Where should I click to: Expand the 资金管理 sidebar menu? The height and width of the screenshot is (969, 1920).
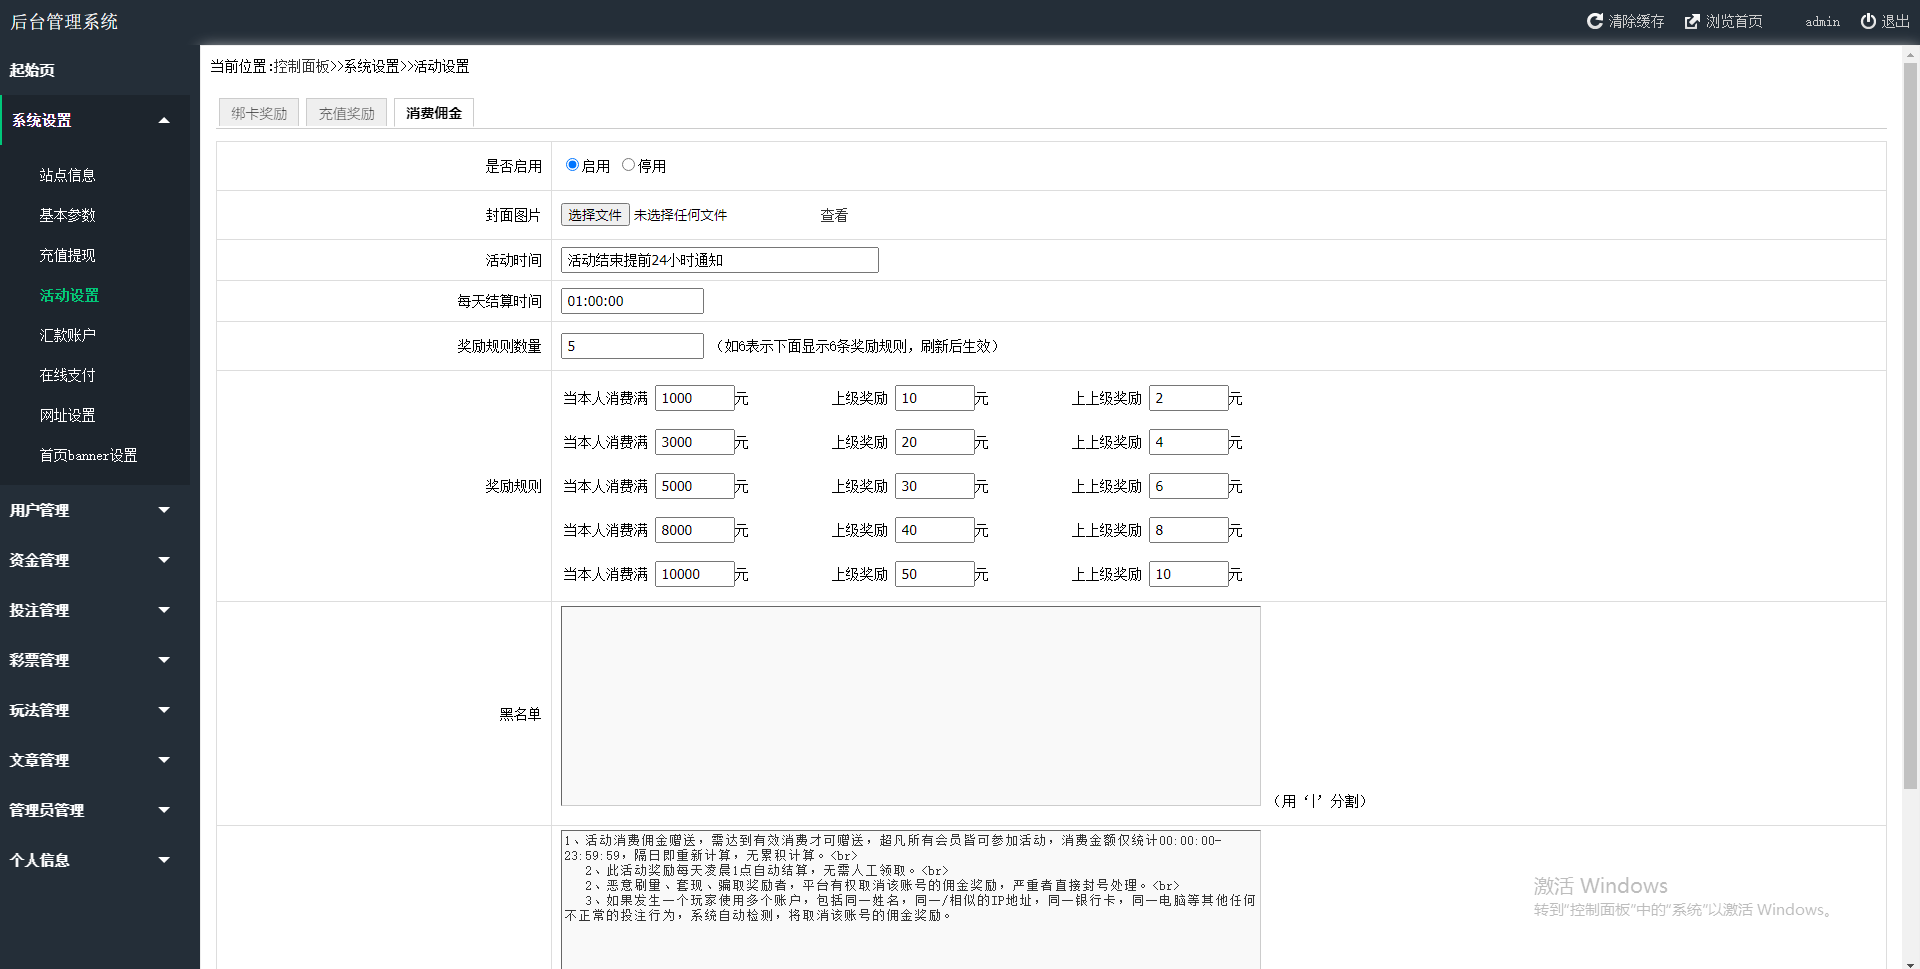point(164,560)
